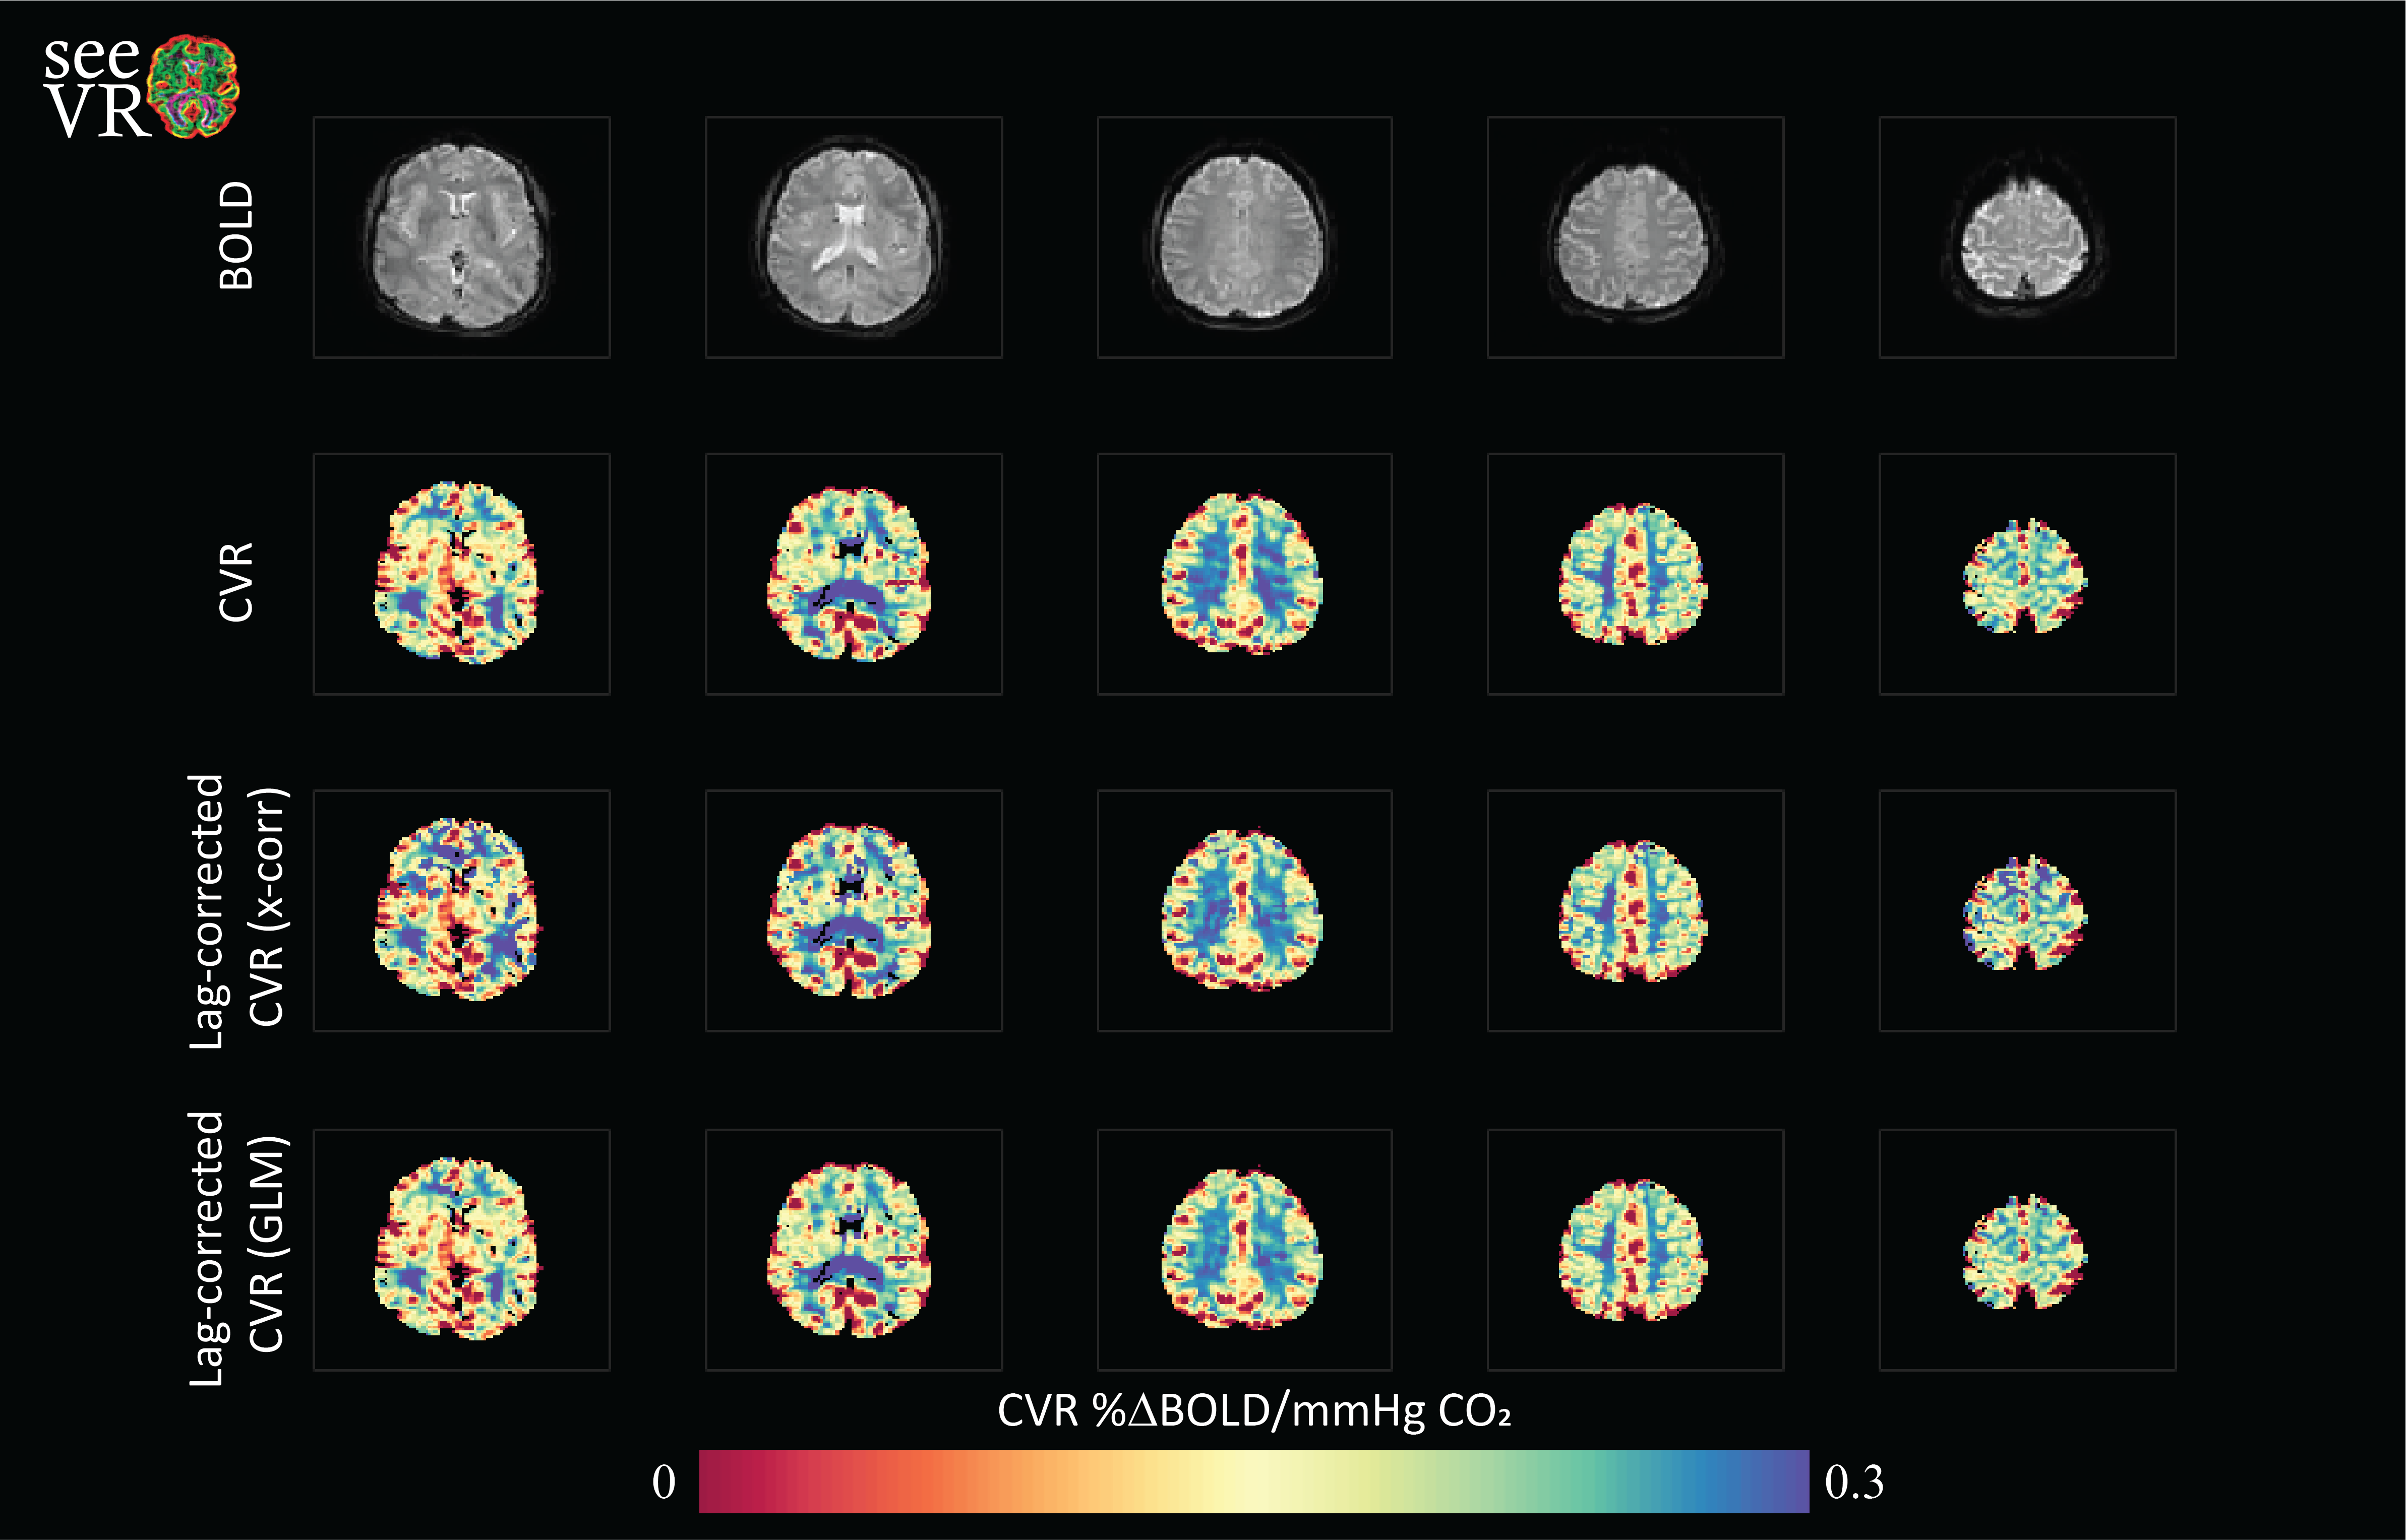Click second GLM lag-corrected CVR slice

click(x=853, y=1249)
